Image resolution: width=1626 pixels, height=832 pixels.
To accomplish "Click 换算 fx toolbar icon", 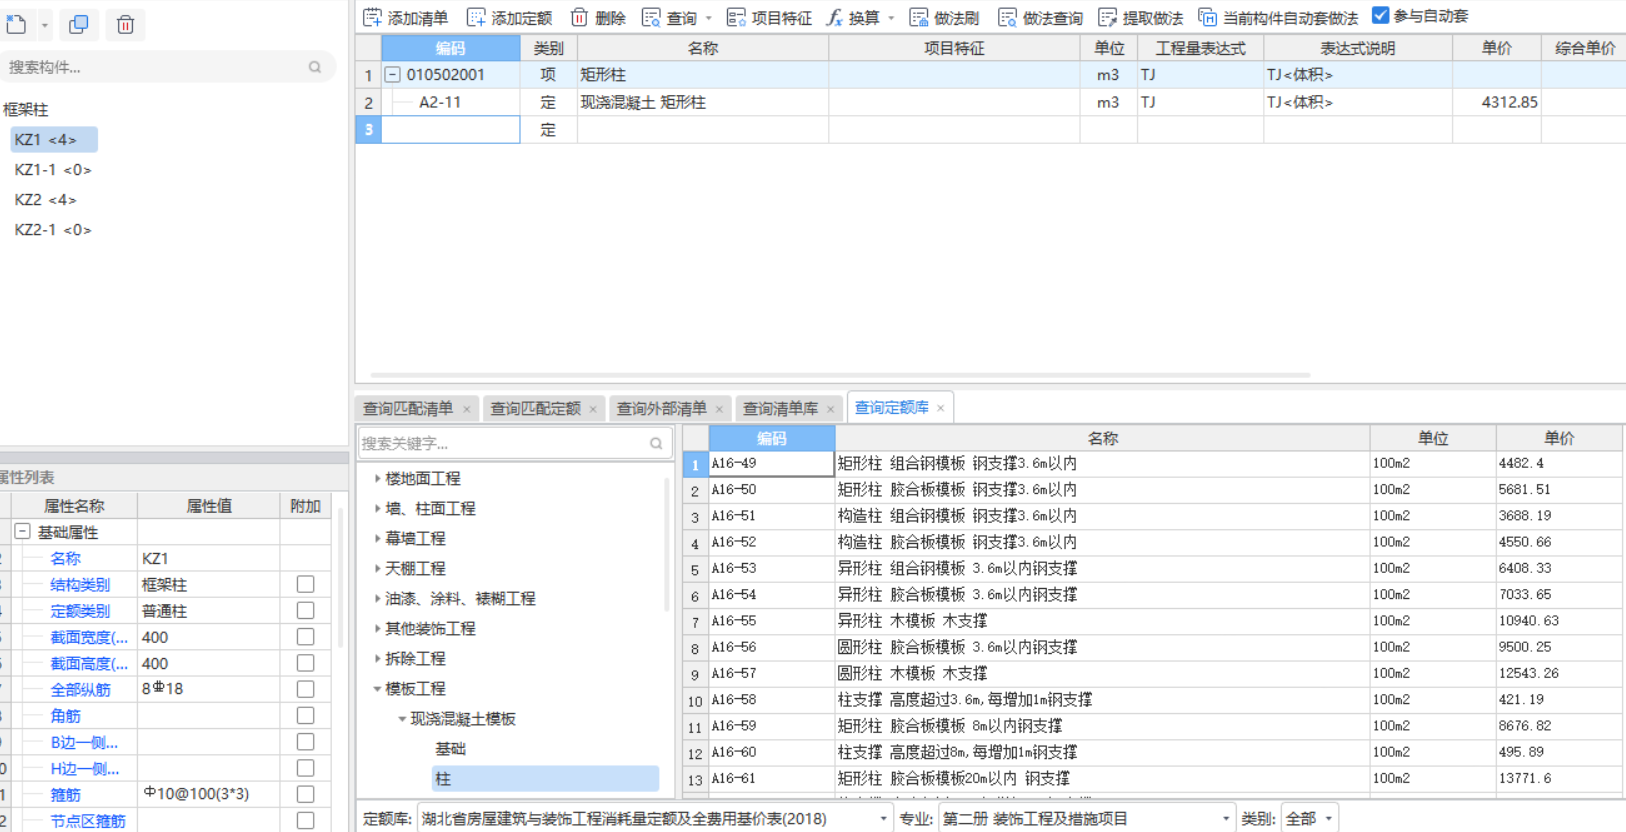I will point(834,17).
